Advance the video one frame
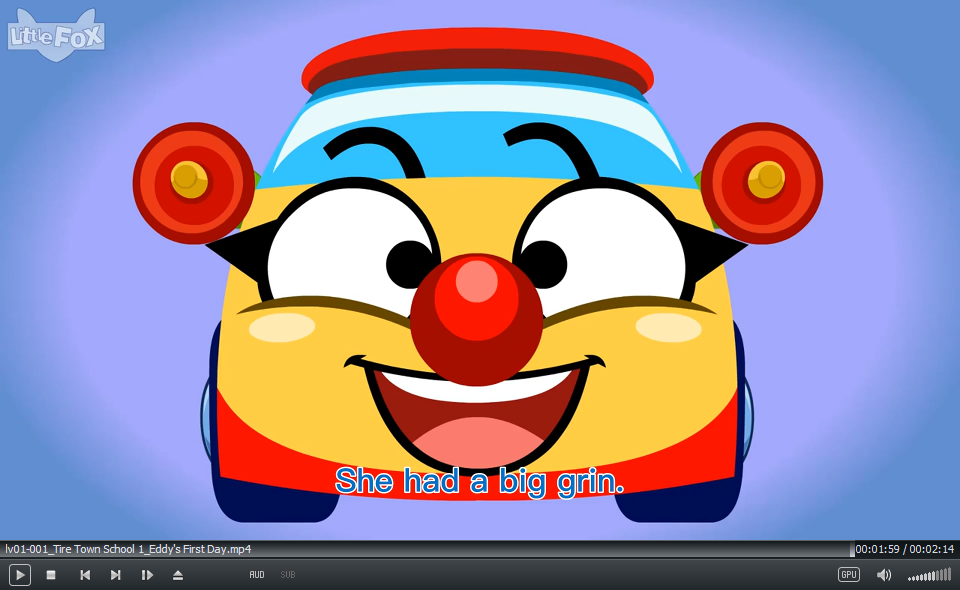 [x=147, y=575]
